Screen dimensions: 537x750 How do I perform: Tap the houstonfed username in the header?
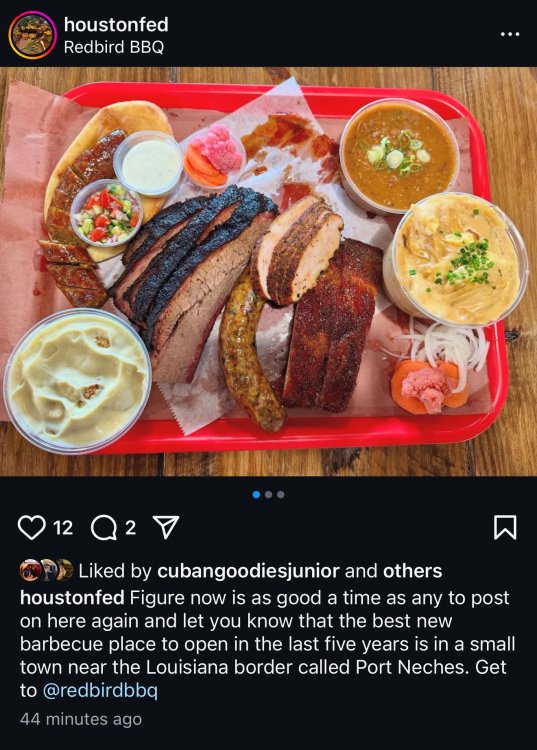pyautogui.click(x=116, y=24)
